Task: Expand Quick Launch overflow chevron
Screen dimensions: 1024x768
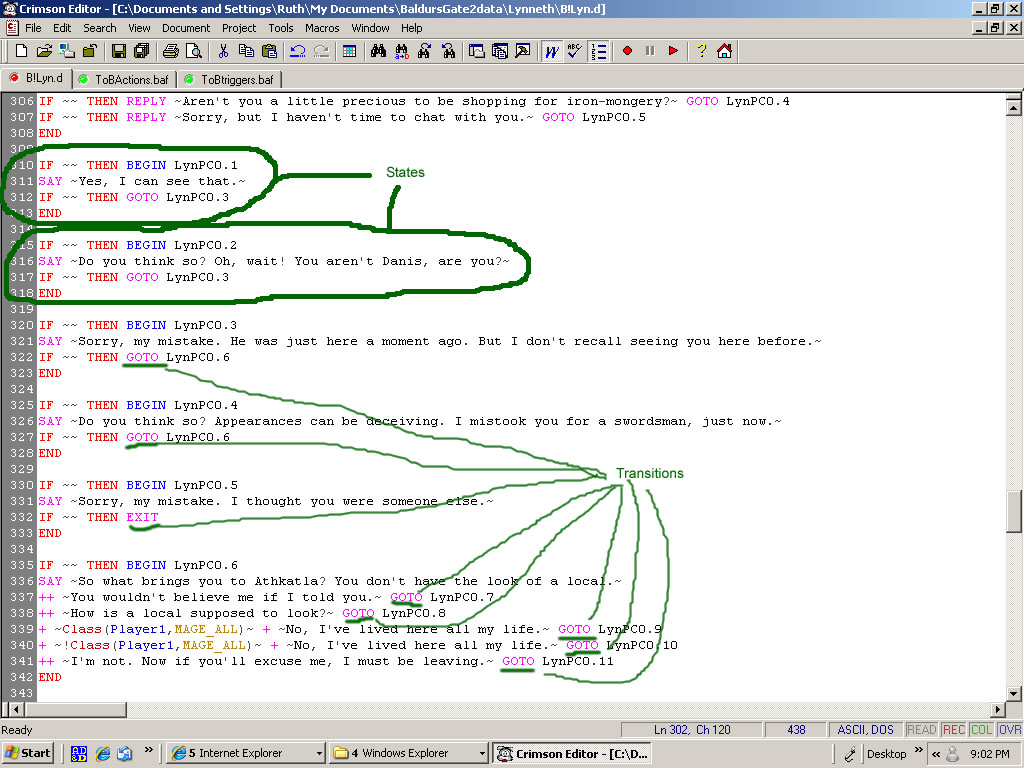Action: pyautogui.click(x=149, y=750)
